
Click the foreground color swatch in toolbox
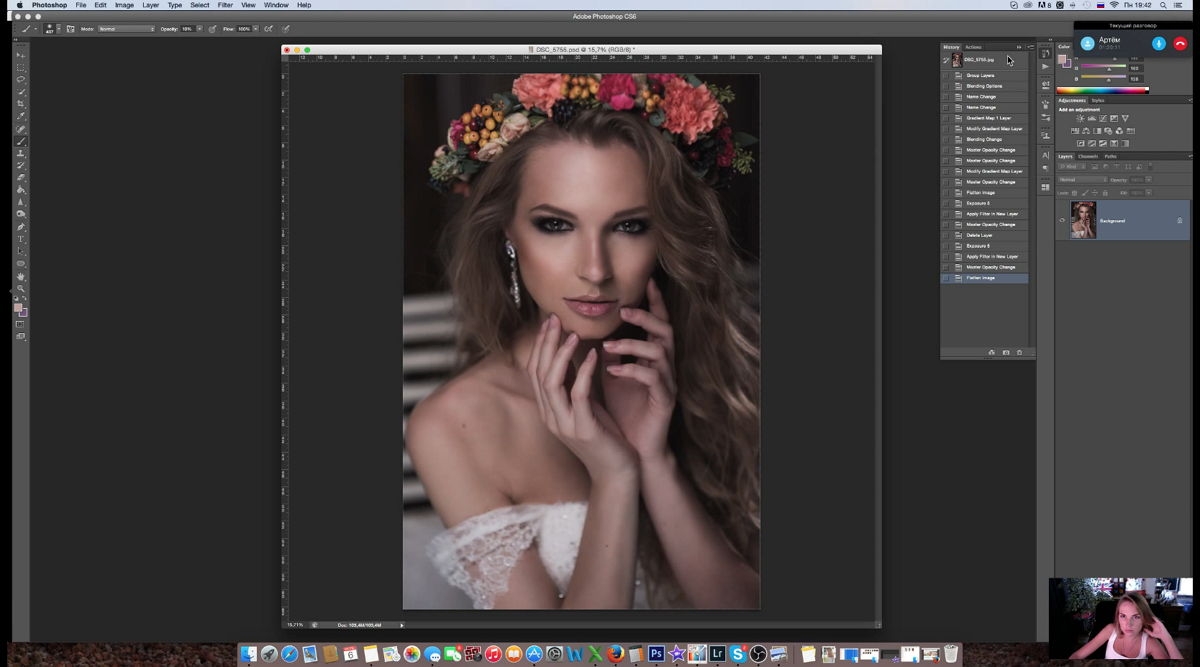[17, 307]
